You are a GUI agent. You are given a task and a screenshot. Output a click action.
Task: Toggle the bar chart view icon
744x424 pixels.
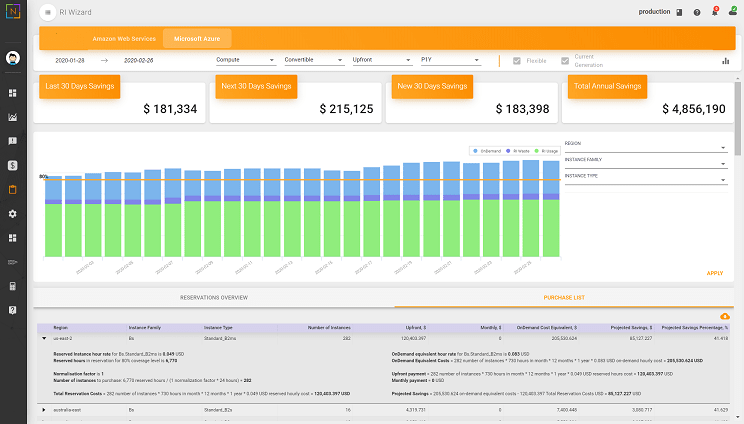[725, 60]
